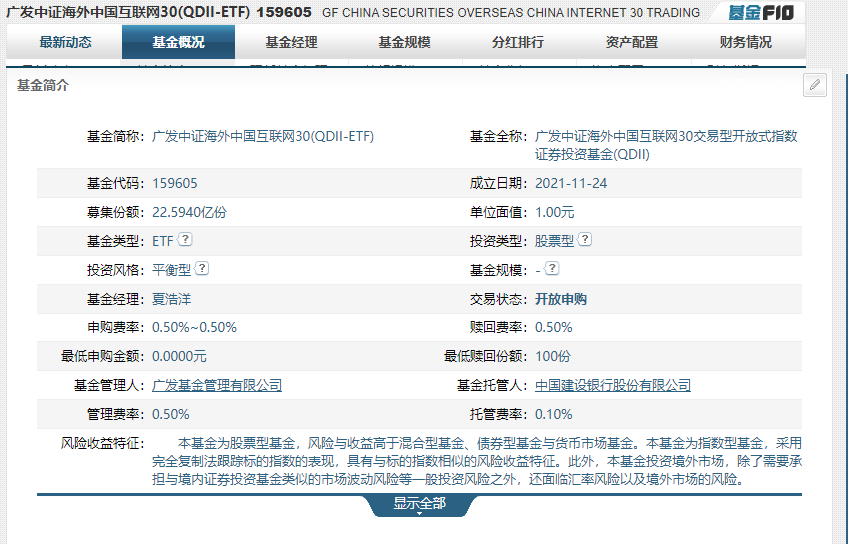848x544 pixels.
Task: Select the 基金概况 tab
Action: coord(178,42)
